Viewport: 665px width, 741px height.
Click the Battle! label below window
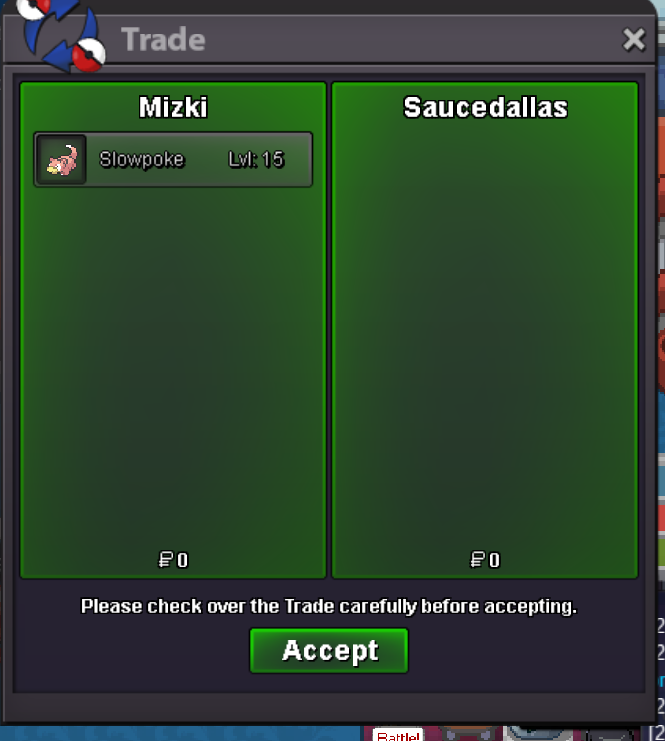tap(398, 735)
